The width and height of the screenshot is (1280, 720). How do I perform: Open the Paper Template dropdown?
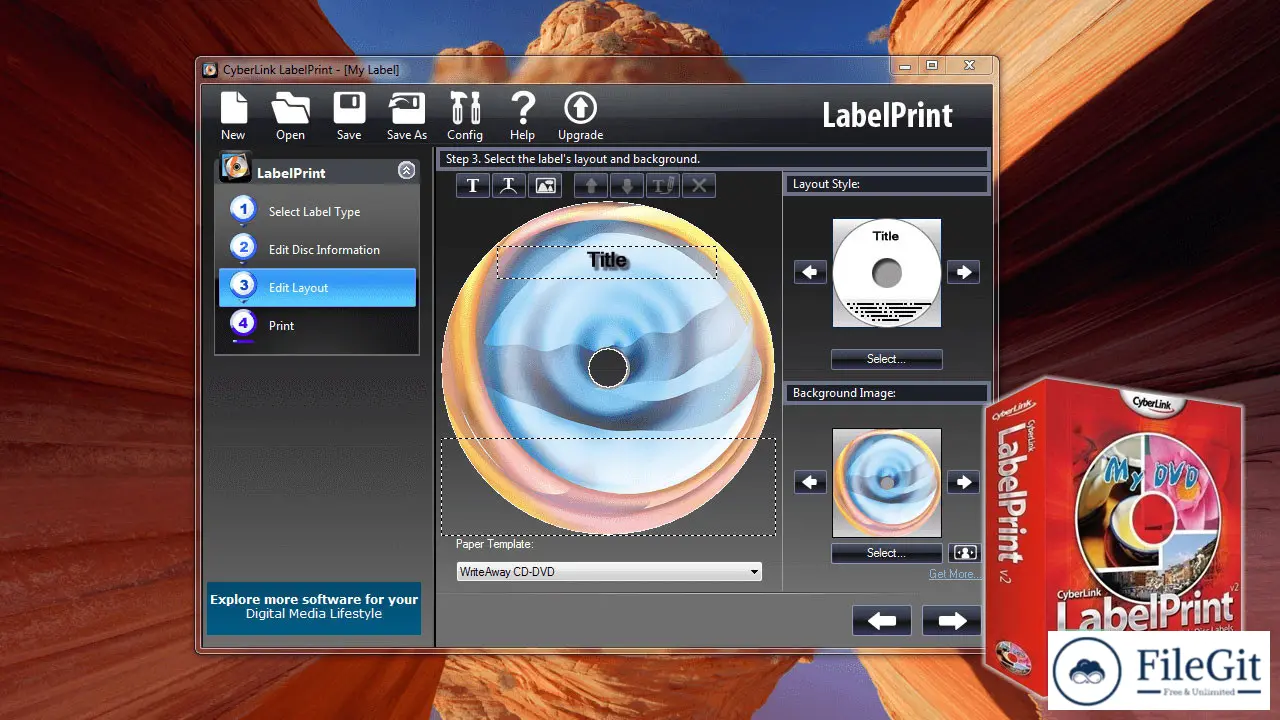[x=609, y=572]
